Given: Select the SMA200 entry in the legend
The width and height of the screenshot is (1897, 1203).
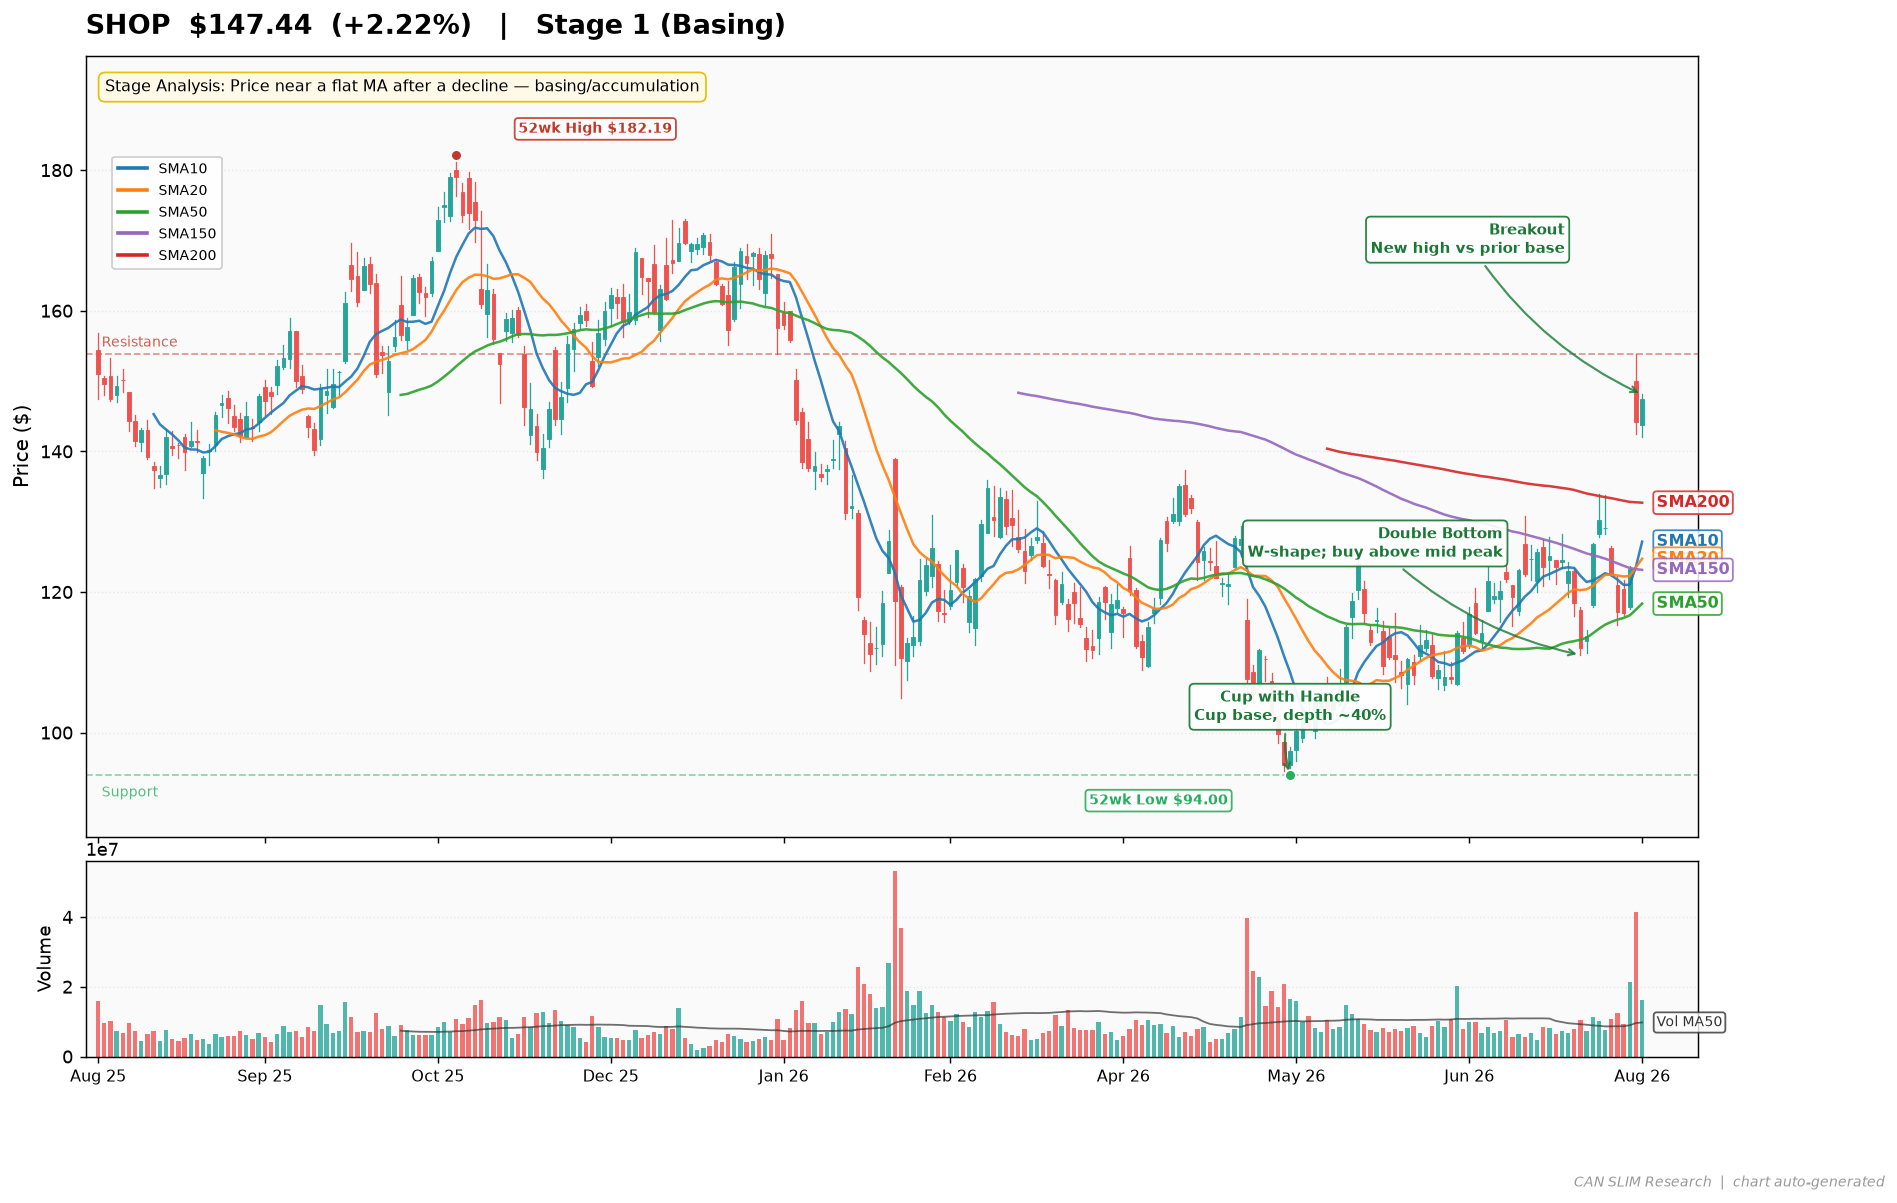Looking at the screenshot, I should (x=167, y=255).
